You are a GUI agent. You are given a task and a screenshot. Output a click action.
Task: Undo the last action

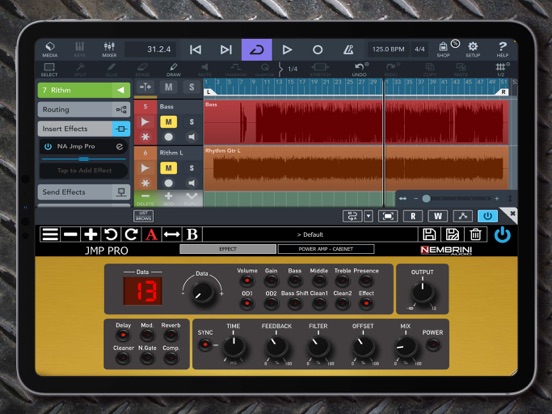[359, 70]
